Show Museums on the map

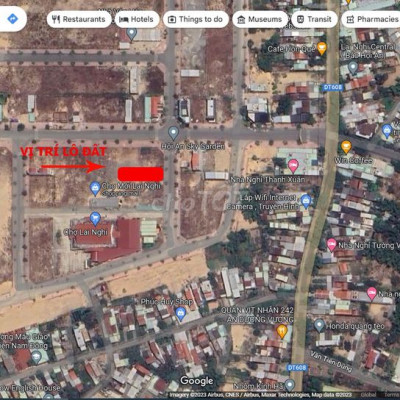pyautogui.click(x=260, y=19)
